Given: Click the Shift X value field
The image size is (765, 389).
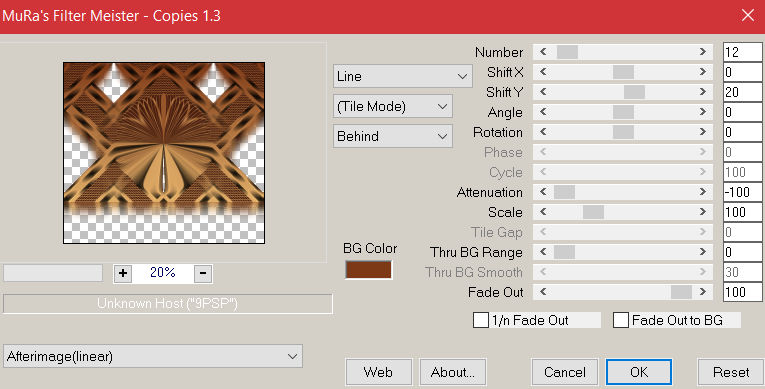Looking at the screenshot, I should coord(743,72).
